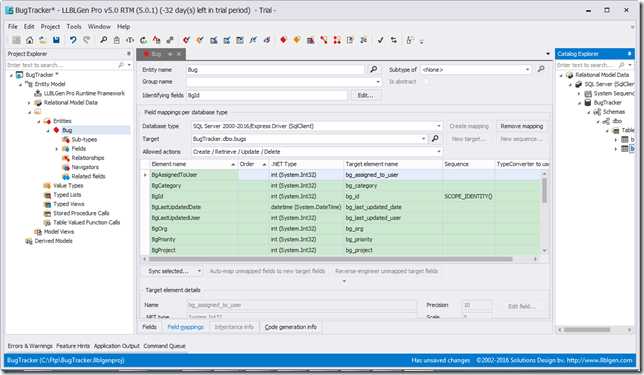The image size is (644, 375).
Task: Click the magnifier beside the Entity name field
Action: pos(373,69)
